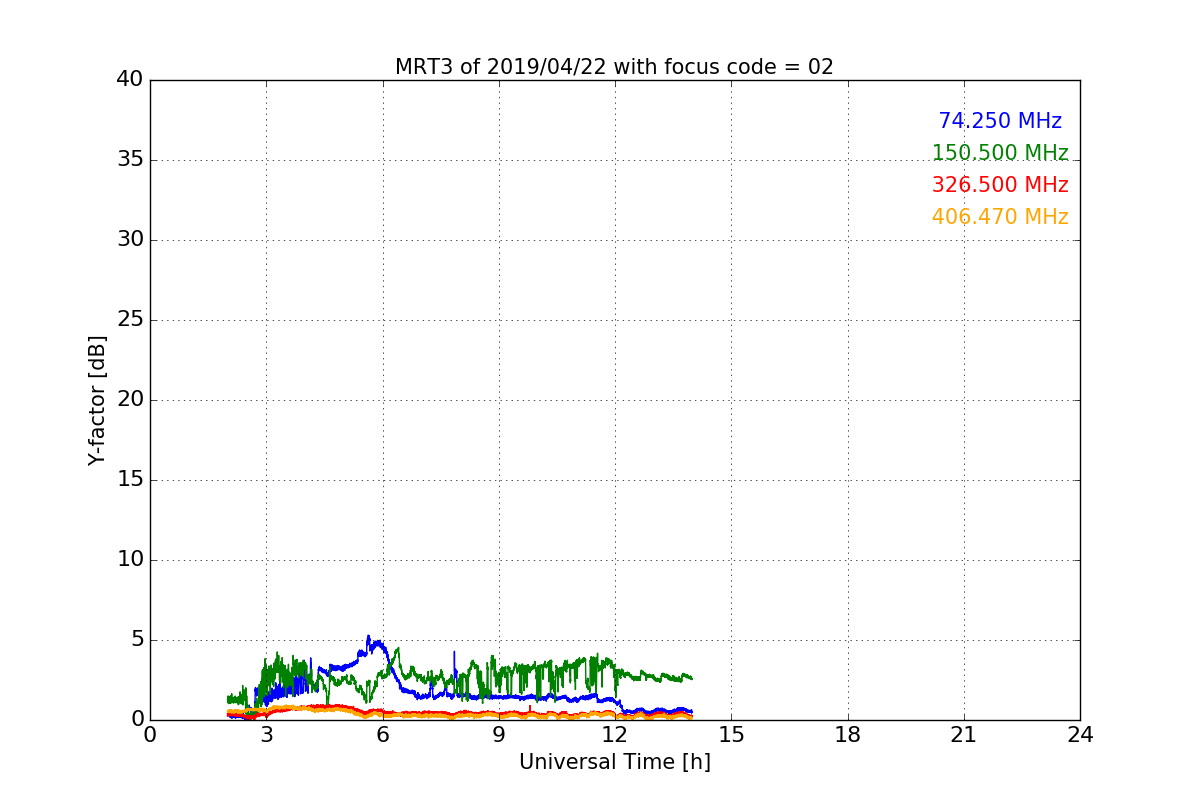The width and height of the screenshot is (1200, 800).
Task: Click the x-axis tick label 12
Action: click(x=615, y=734)
